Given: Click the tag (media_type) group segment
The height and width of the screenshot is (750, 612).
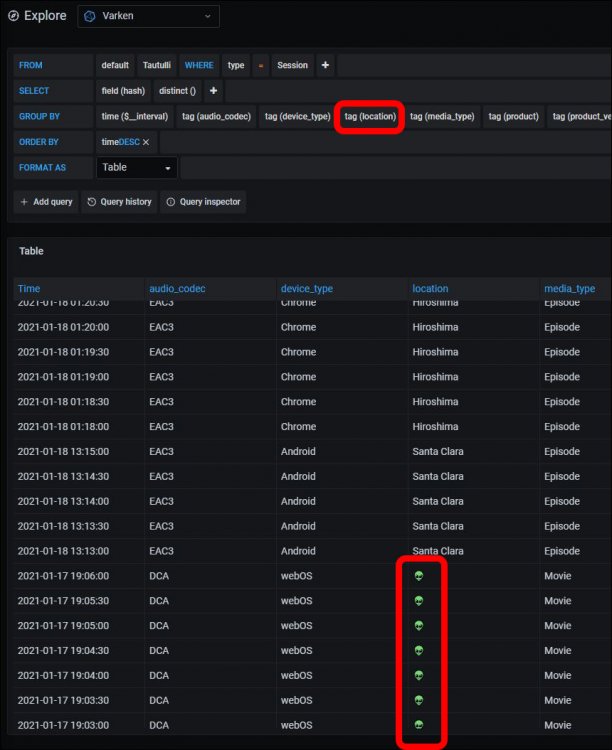Looking at the screenshot, I should pos(442,117).
